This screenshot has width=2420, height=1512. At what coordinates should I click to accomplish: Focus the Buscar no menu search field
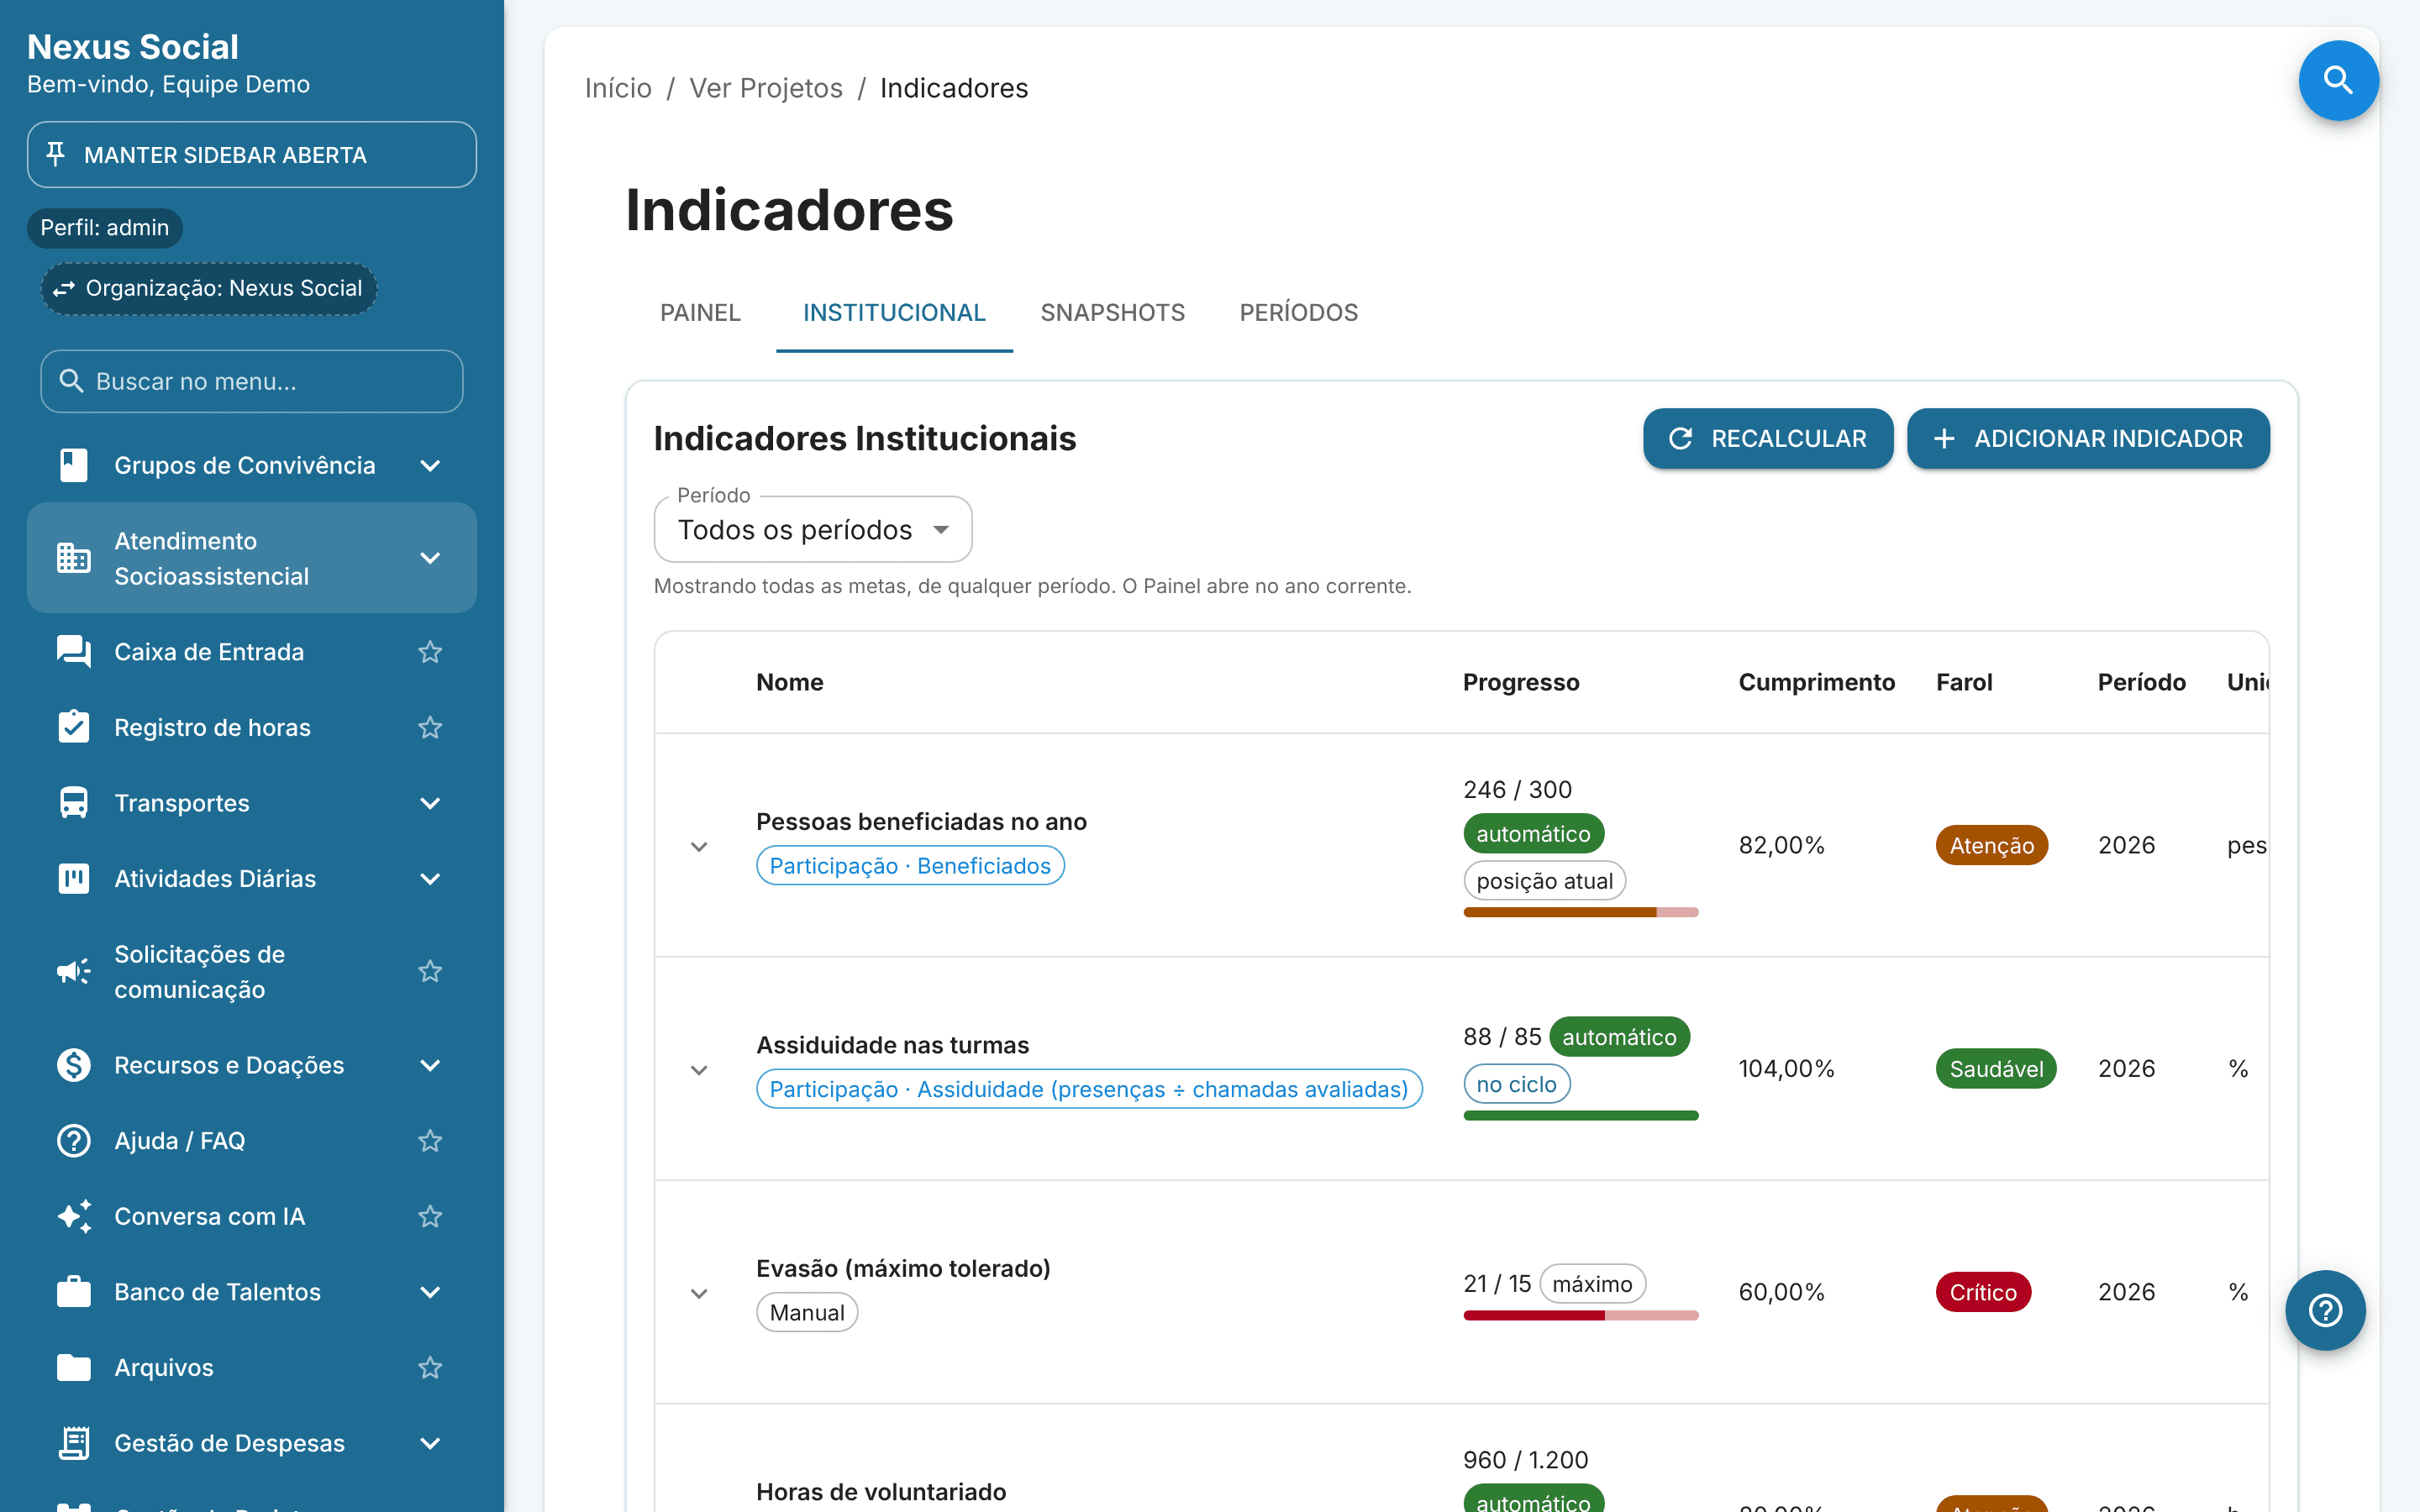[251, 381]
